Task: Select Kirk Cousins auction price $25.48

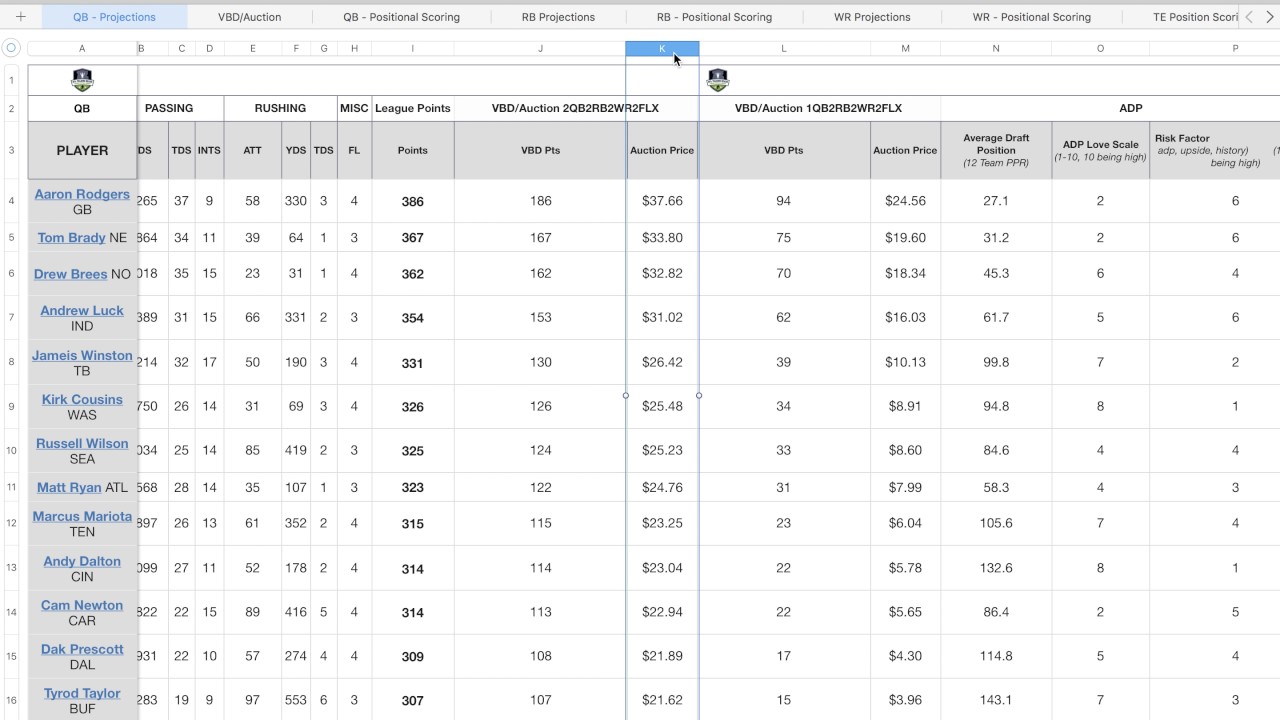Action: click(662, 406)
